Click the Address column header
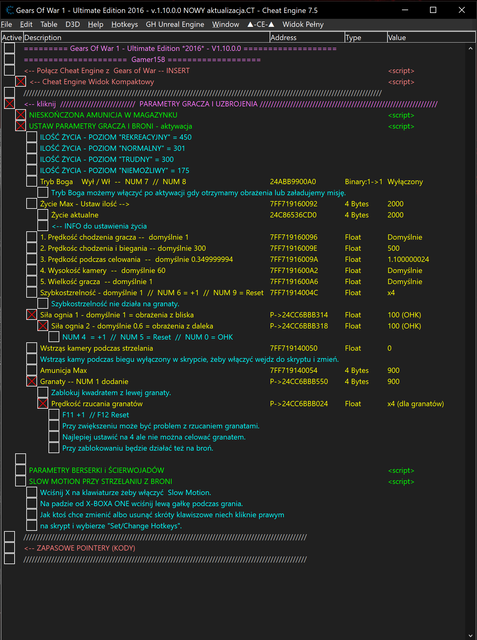This screenshot has width=477, height=640. pyautogui.click(x=306, y=38)
